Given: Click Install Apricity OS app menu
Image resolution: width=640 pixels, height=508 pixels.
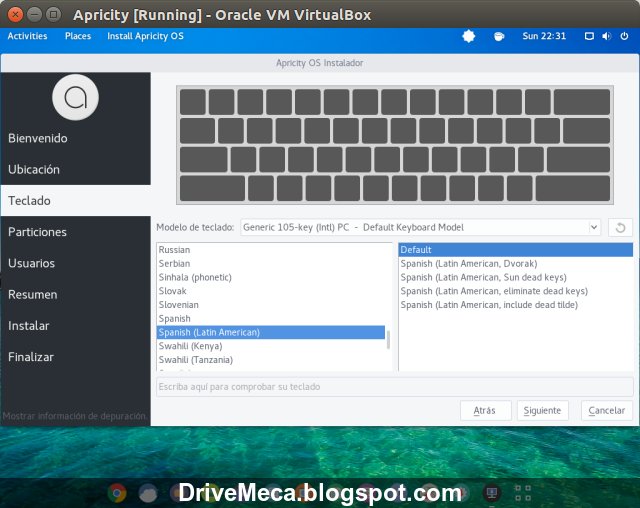Looking at the screenshot, I should tap(145, 36).
